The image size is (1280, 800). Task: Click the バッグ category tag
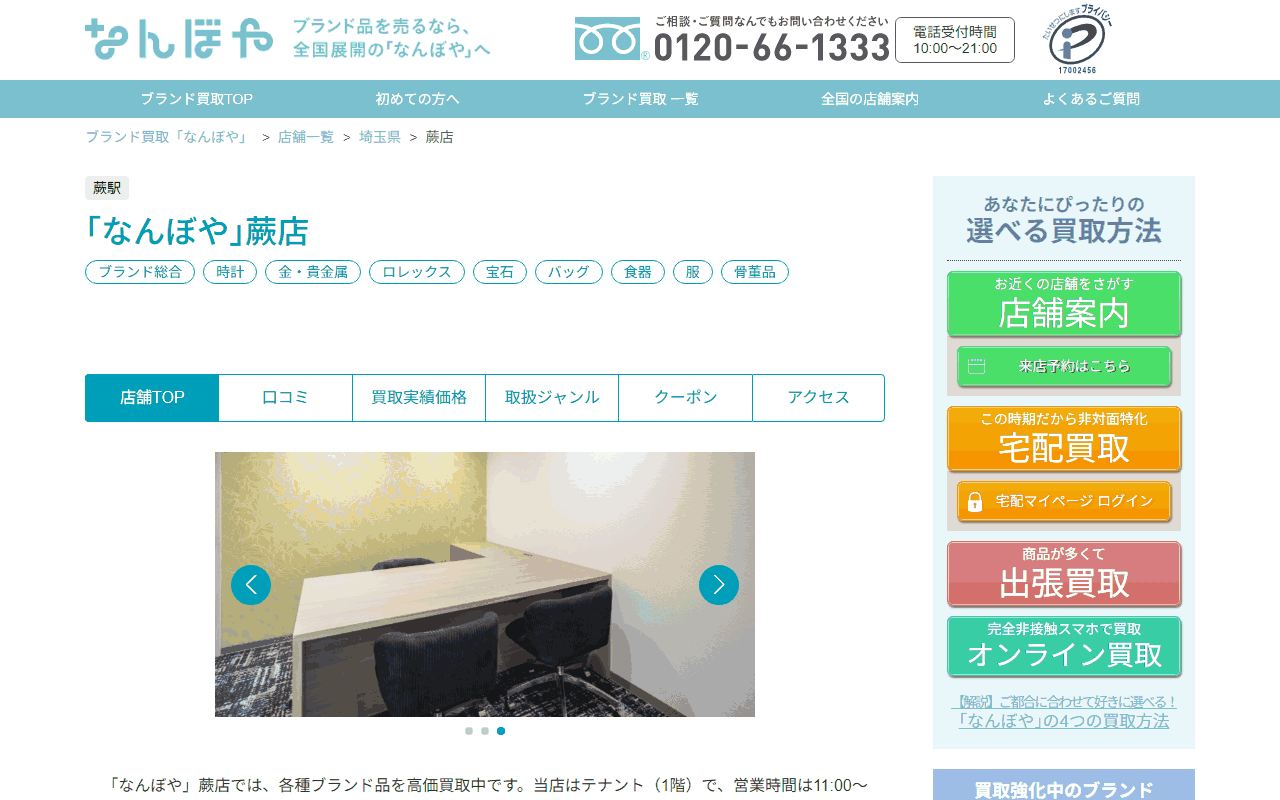(569, 272)
